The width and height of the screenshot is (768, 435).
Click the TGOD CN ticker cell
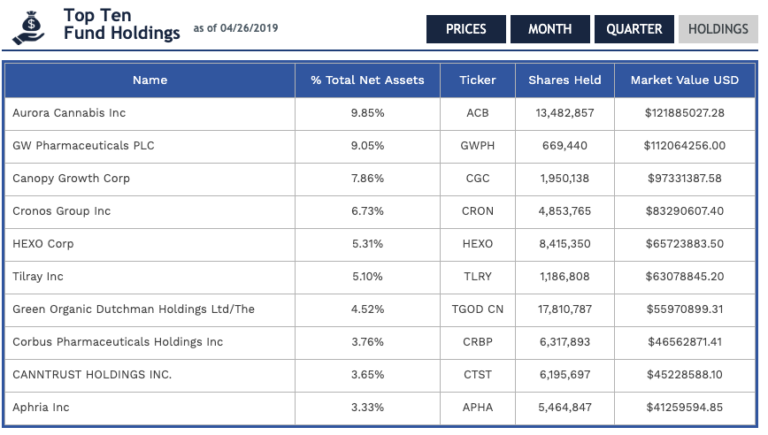tap(478, 310)
